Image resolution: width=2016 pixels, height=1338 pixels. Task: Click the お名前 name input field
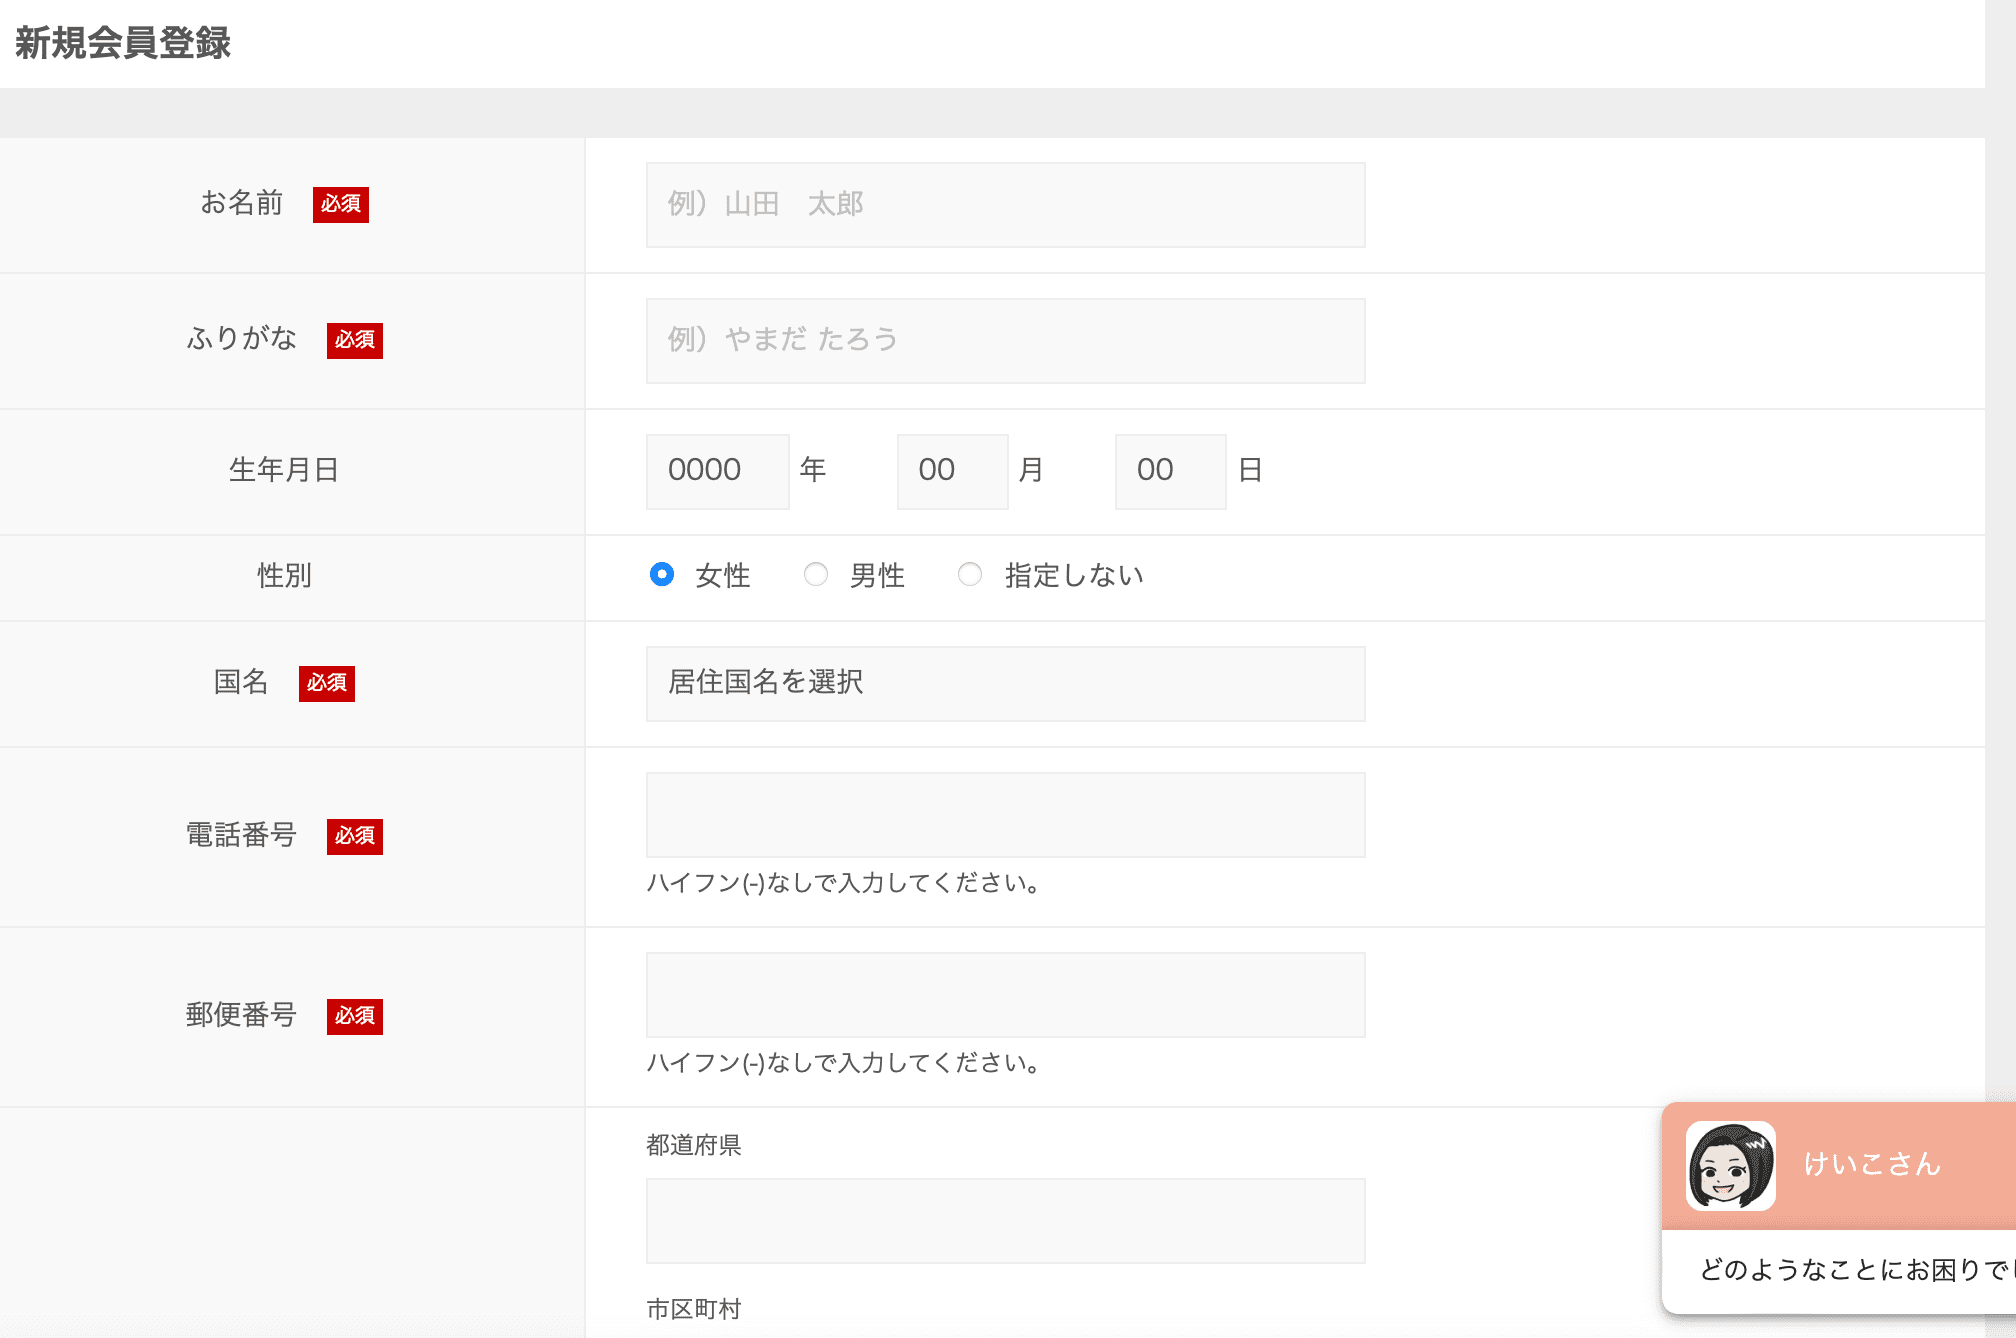coord(1005,205)
